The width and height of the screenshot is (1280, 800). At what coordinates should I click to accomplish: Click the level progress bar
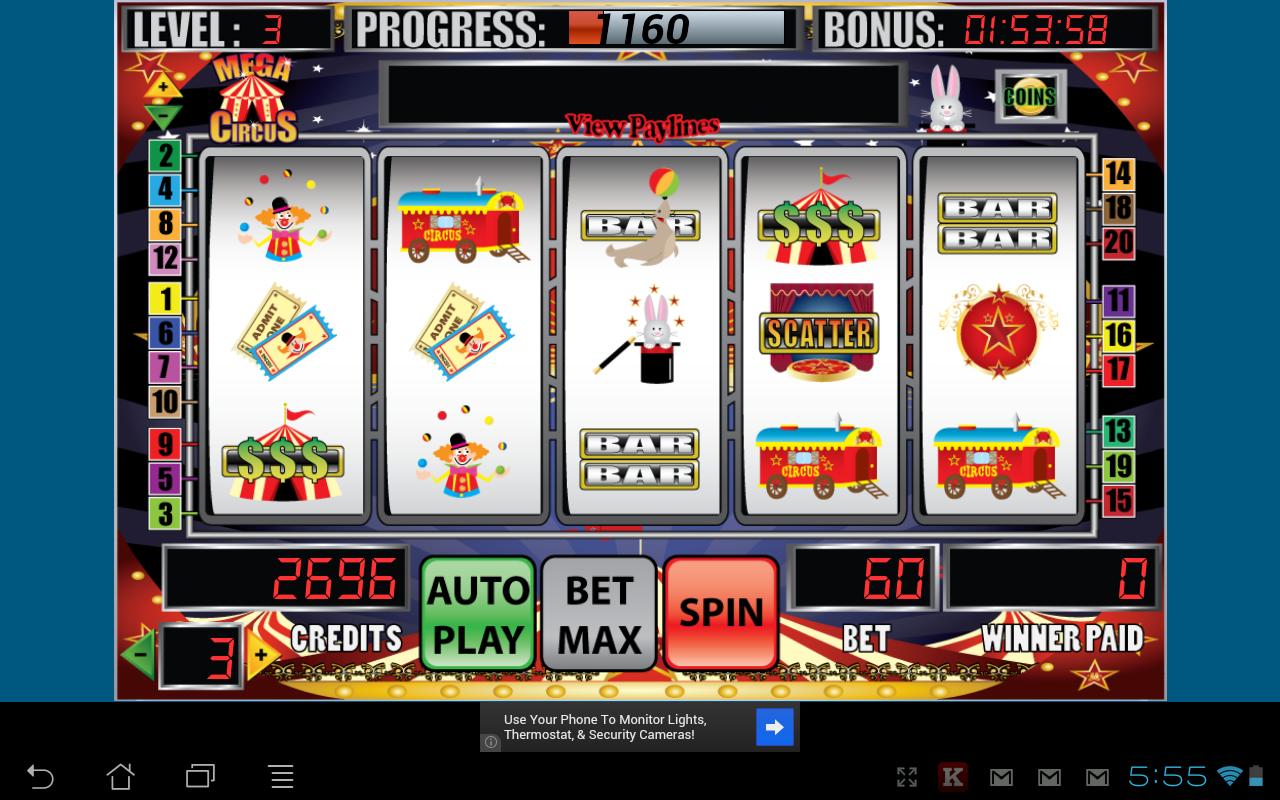tap(676, 29)
